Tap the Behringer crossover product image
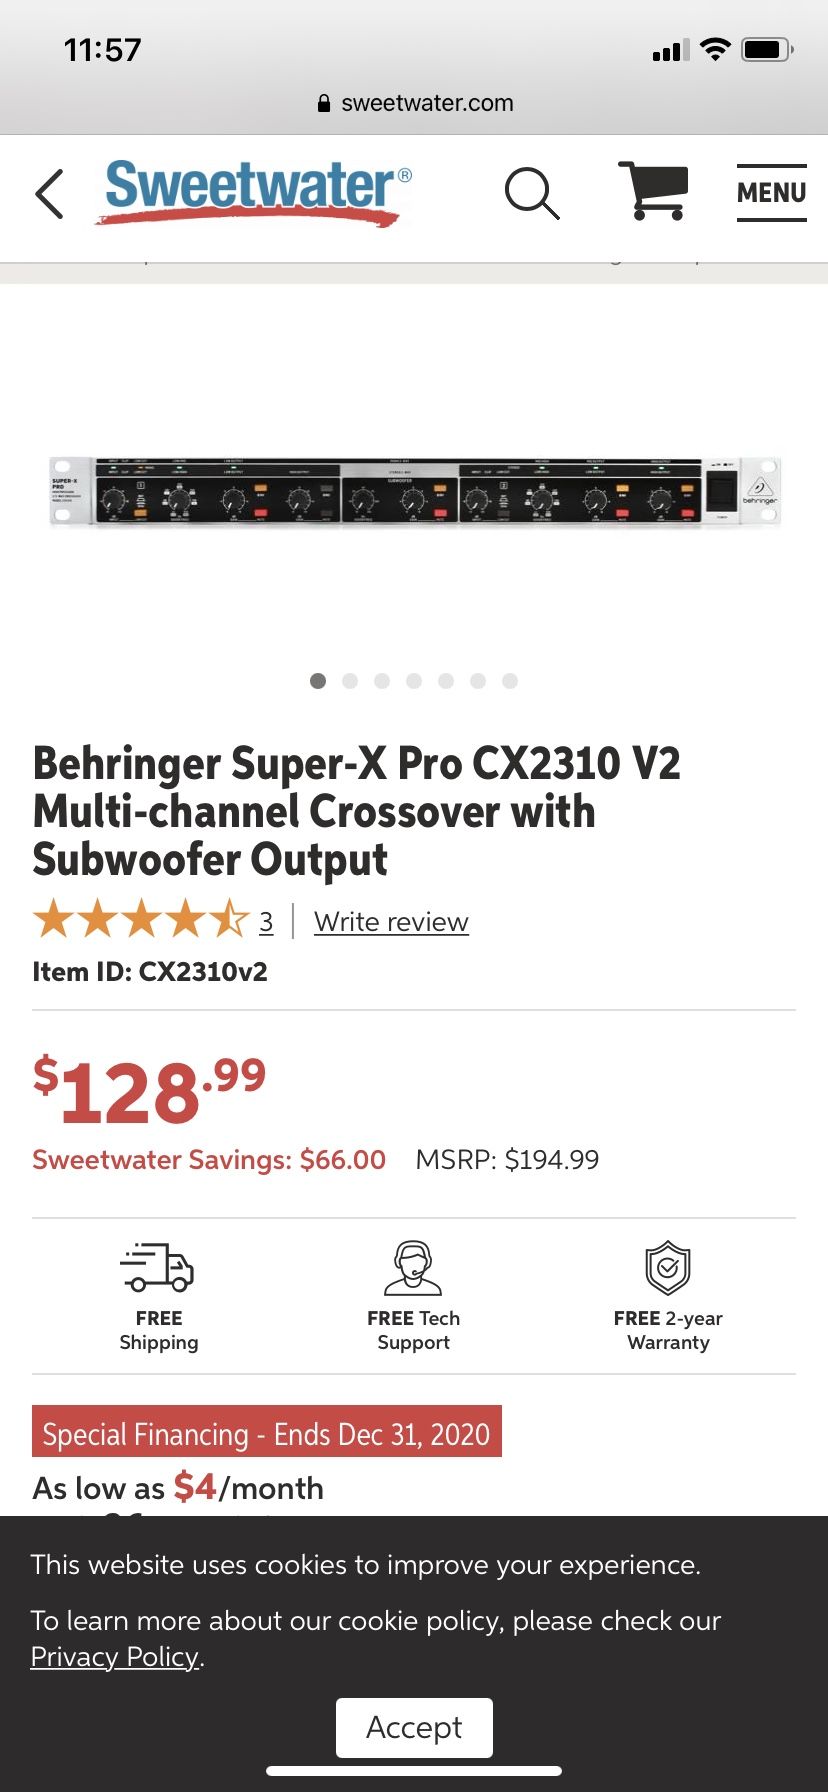Screen dimensions: 828x1792 (414, 491)
